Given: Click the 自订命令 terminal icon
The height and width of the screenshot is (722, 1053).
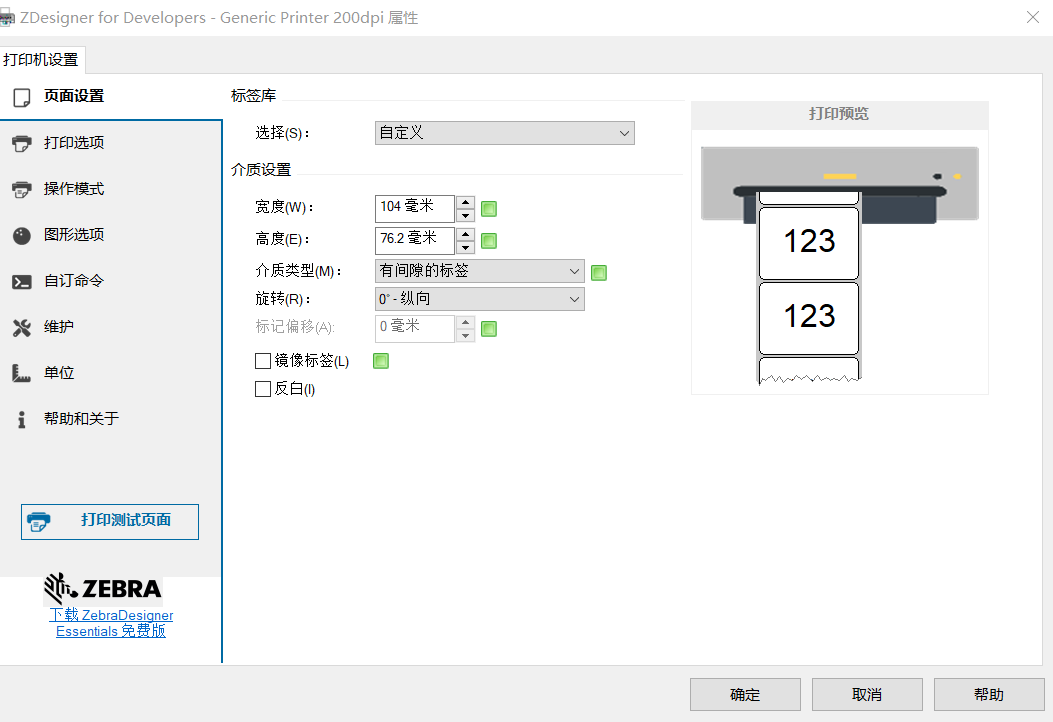Looking at the screenshot, I should point(21,281).
